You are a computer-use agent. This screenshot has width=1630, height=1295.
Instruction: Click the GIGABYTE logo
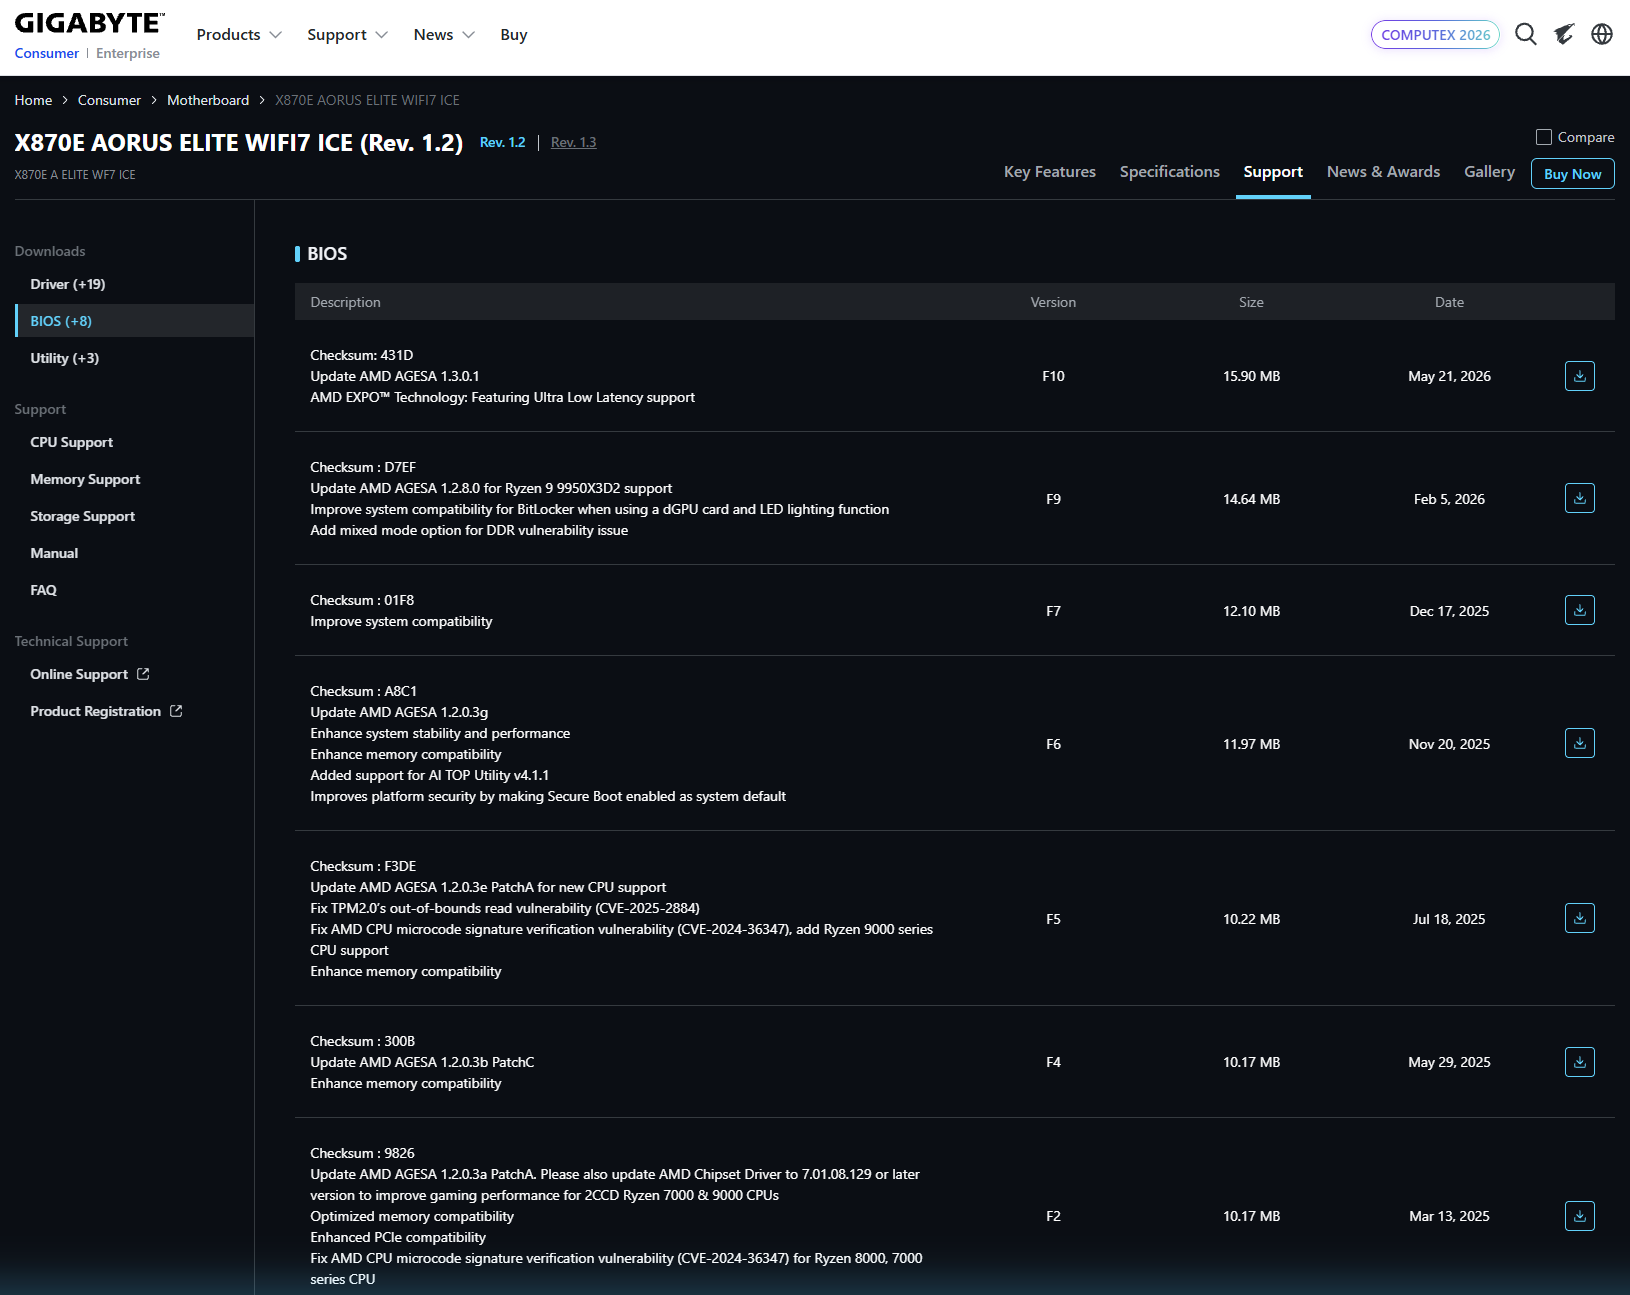[x=89, y=23]
